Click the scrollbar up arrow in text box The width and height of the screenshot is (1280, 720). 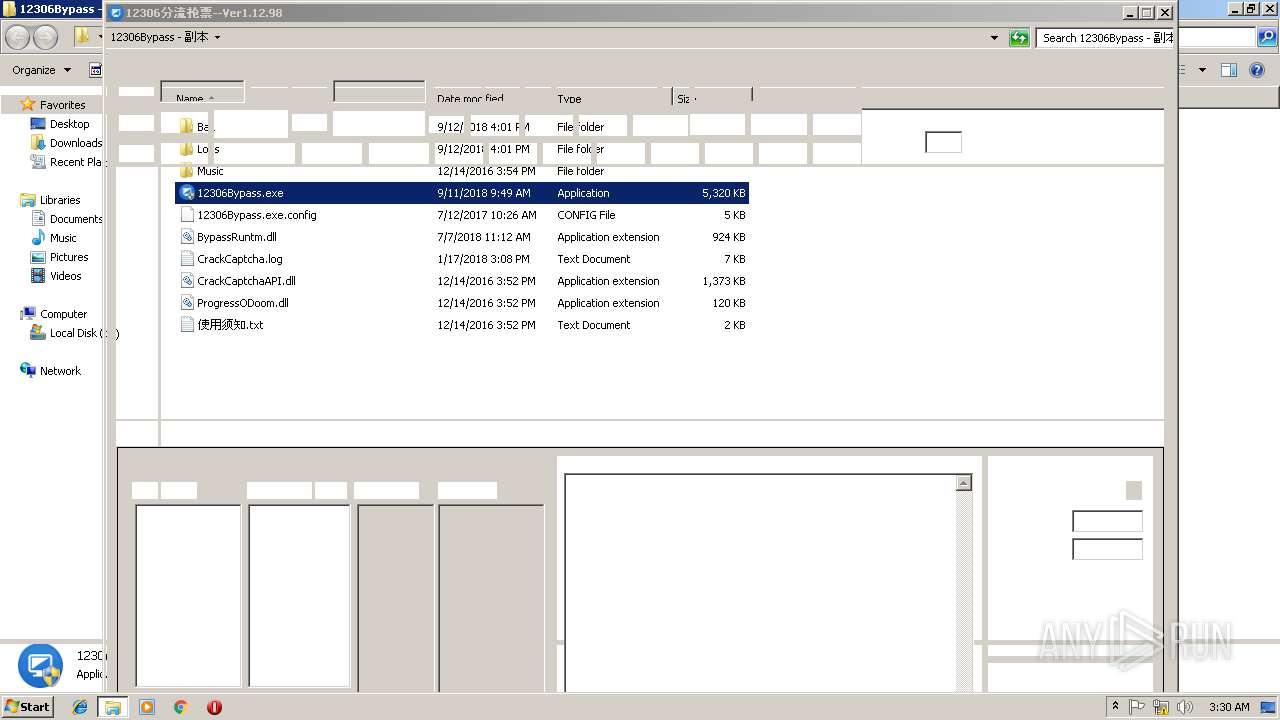[964, 483]
